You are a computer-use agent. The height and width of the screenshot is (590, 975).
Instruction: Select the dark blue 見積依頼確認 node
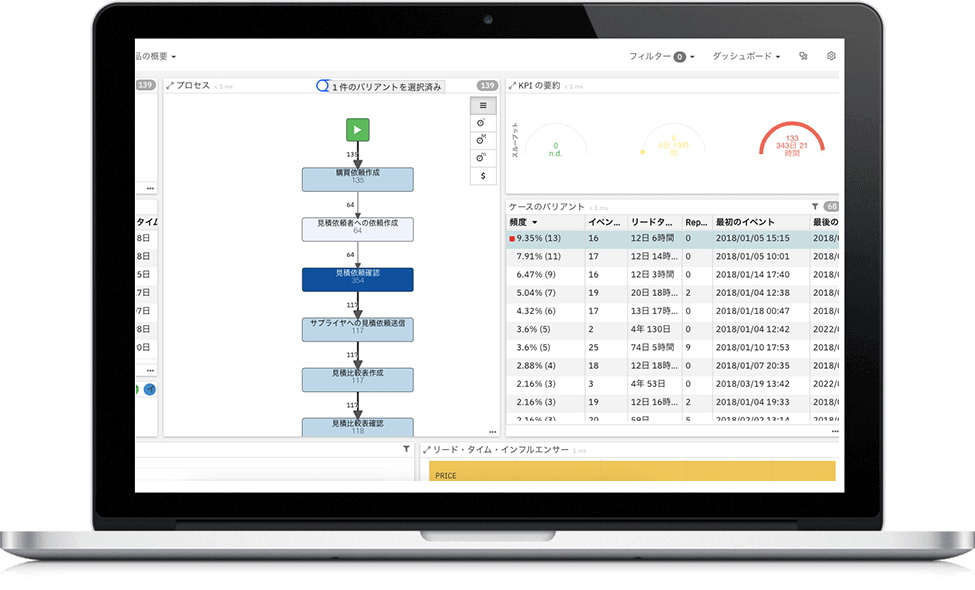pos(358,280)
